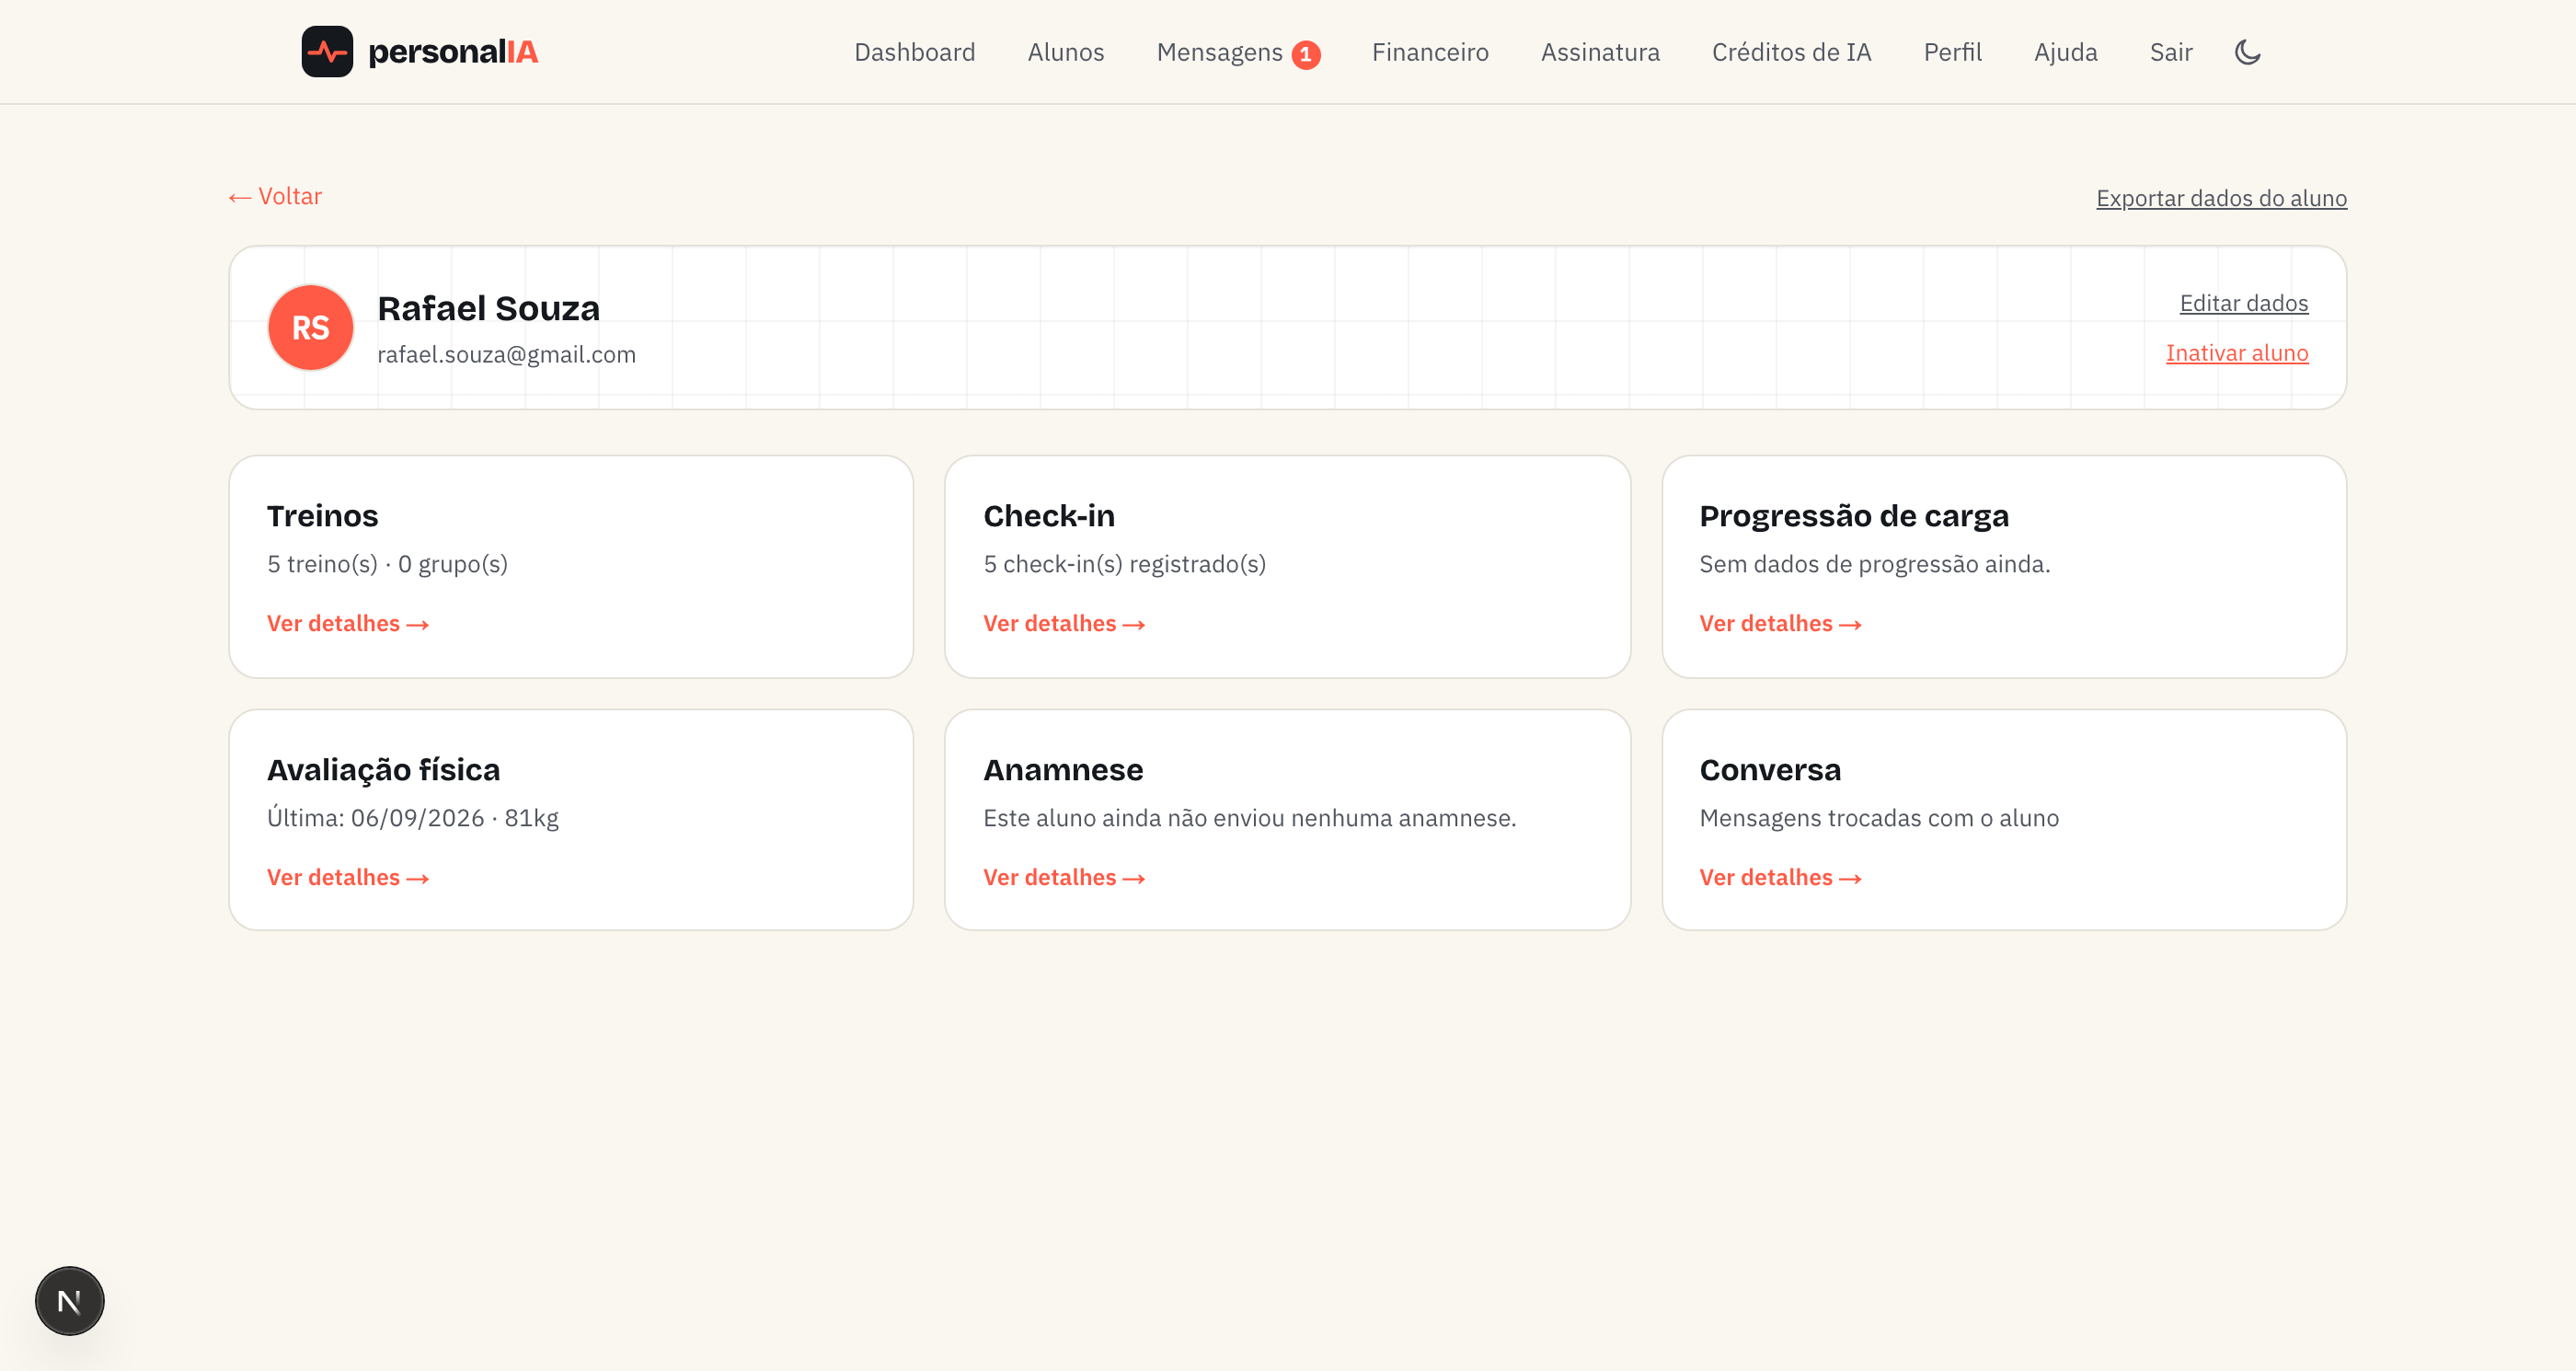
Task: Click the Rafael Souza name heading
Action: [488, 308]
